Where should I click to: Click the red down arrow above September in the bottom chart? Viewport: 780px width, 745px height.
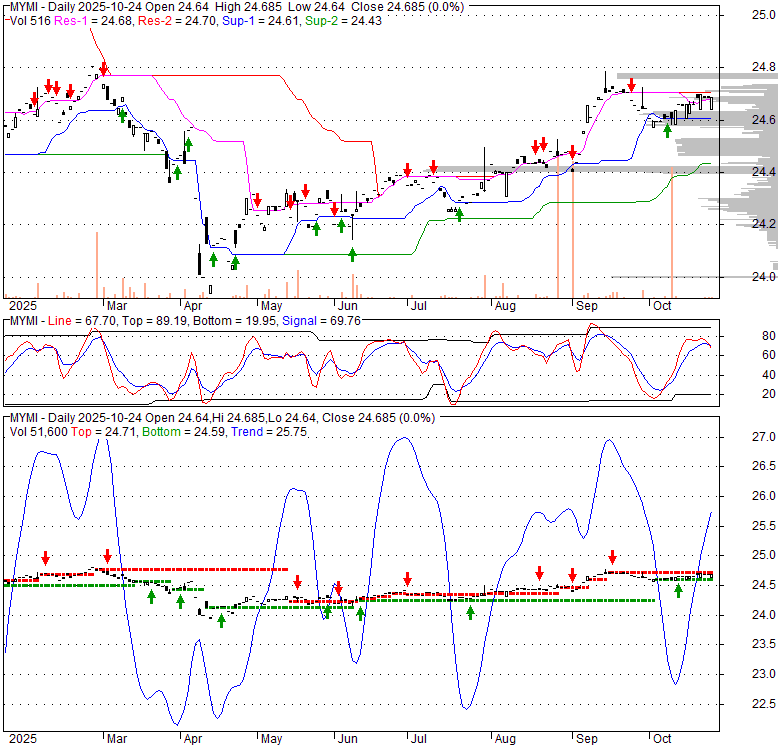point(612,558)
